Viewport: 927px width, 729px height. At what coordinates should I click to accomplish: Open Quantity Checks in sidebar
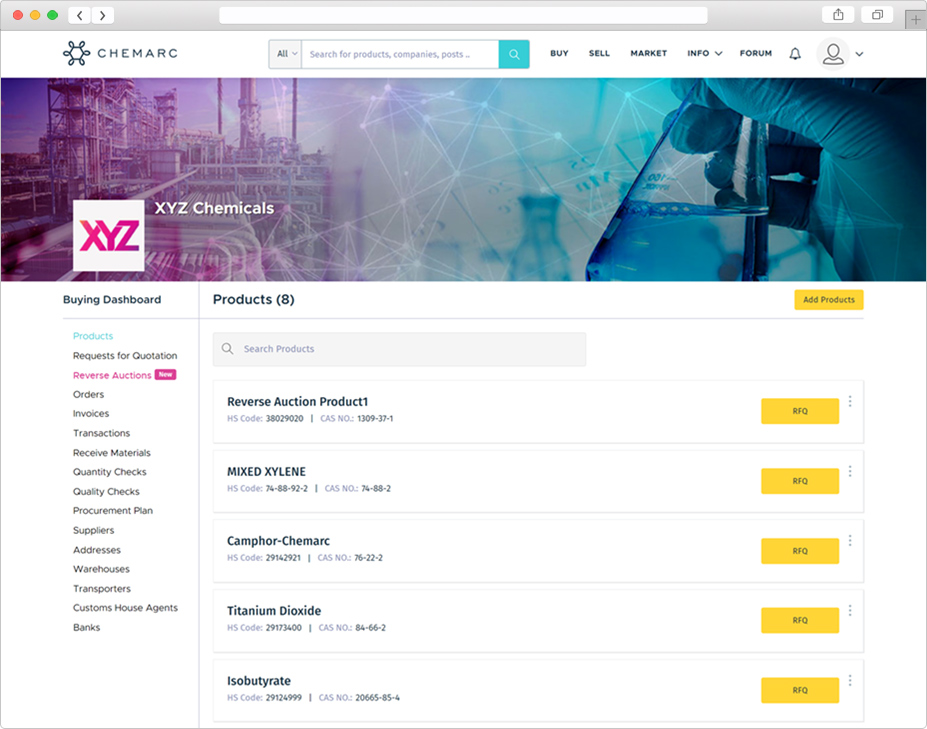tap(109, 472)
